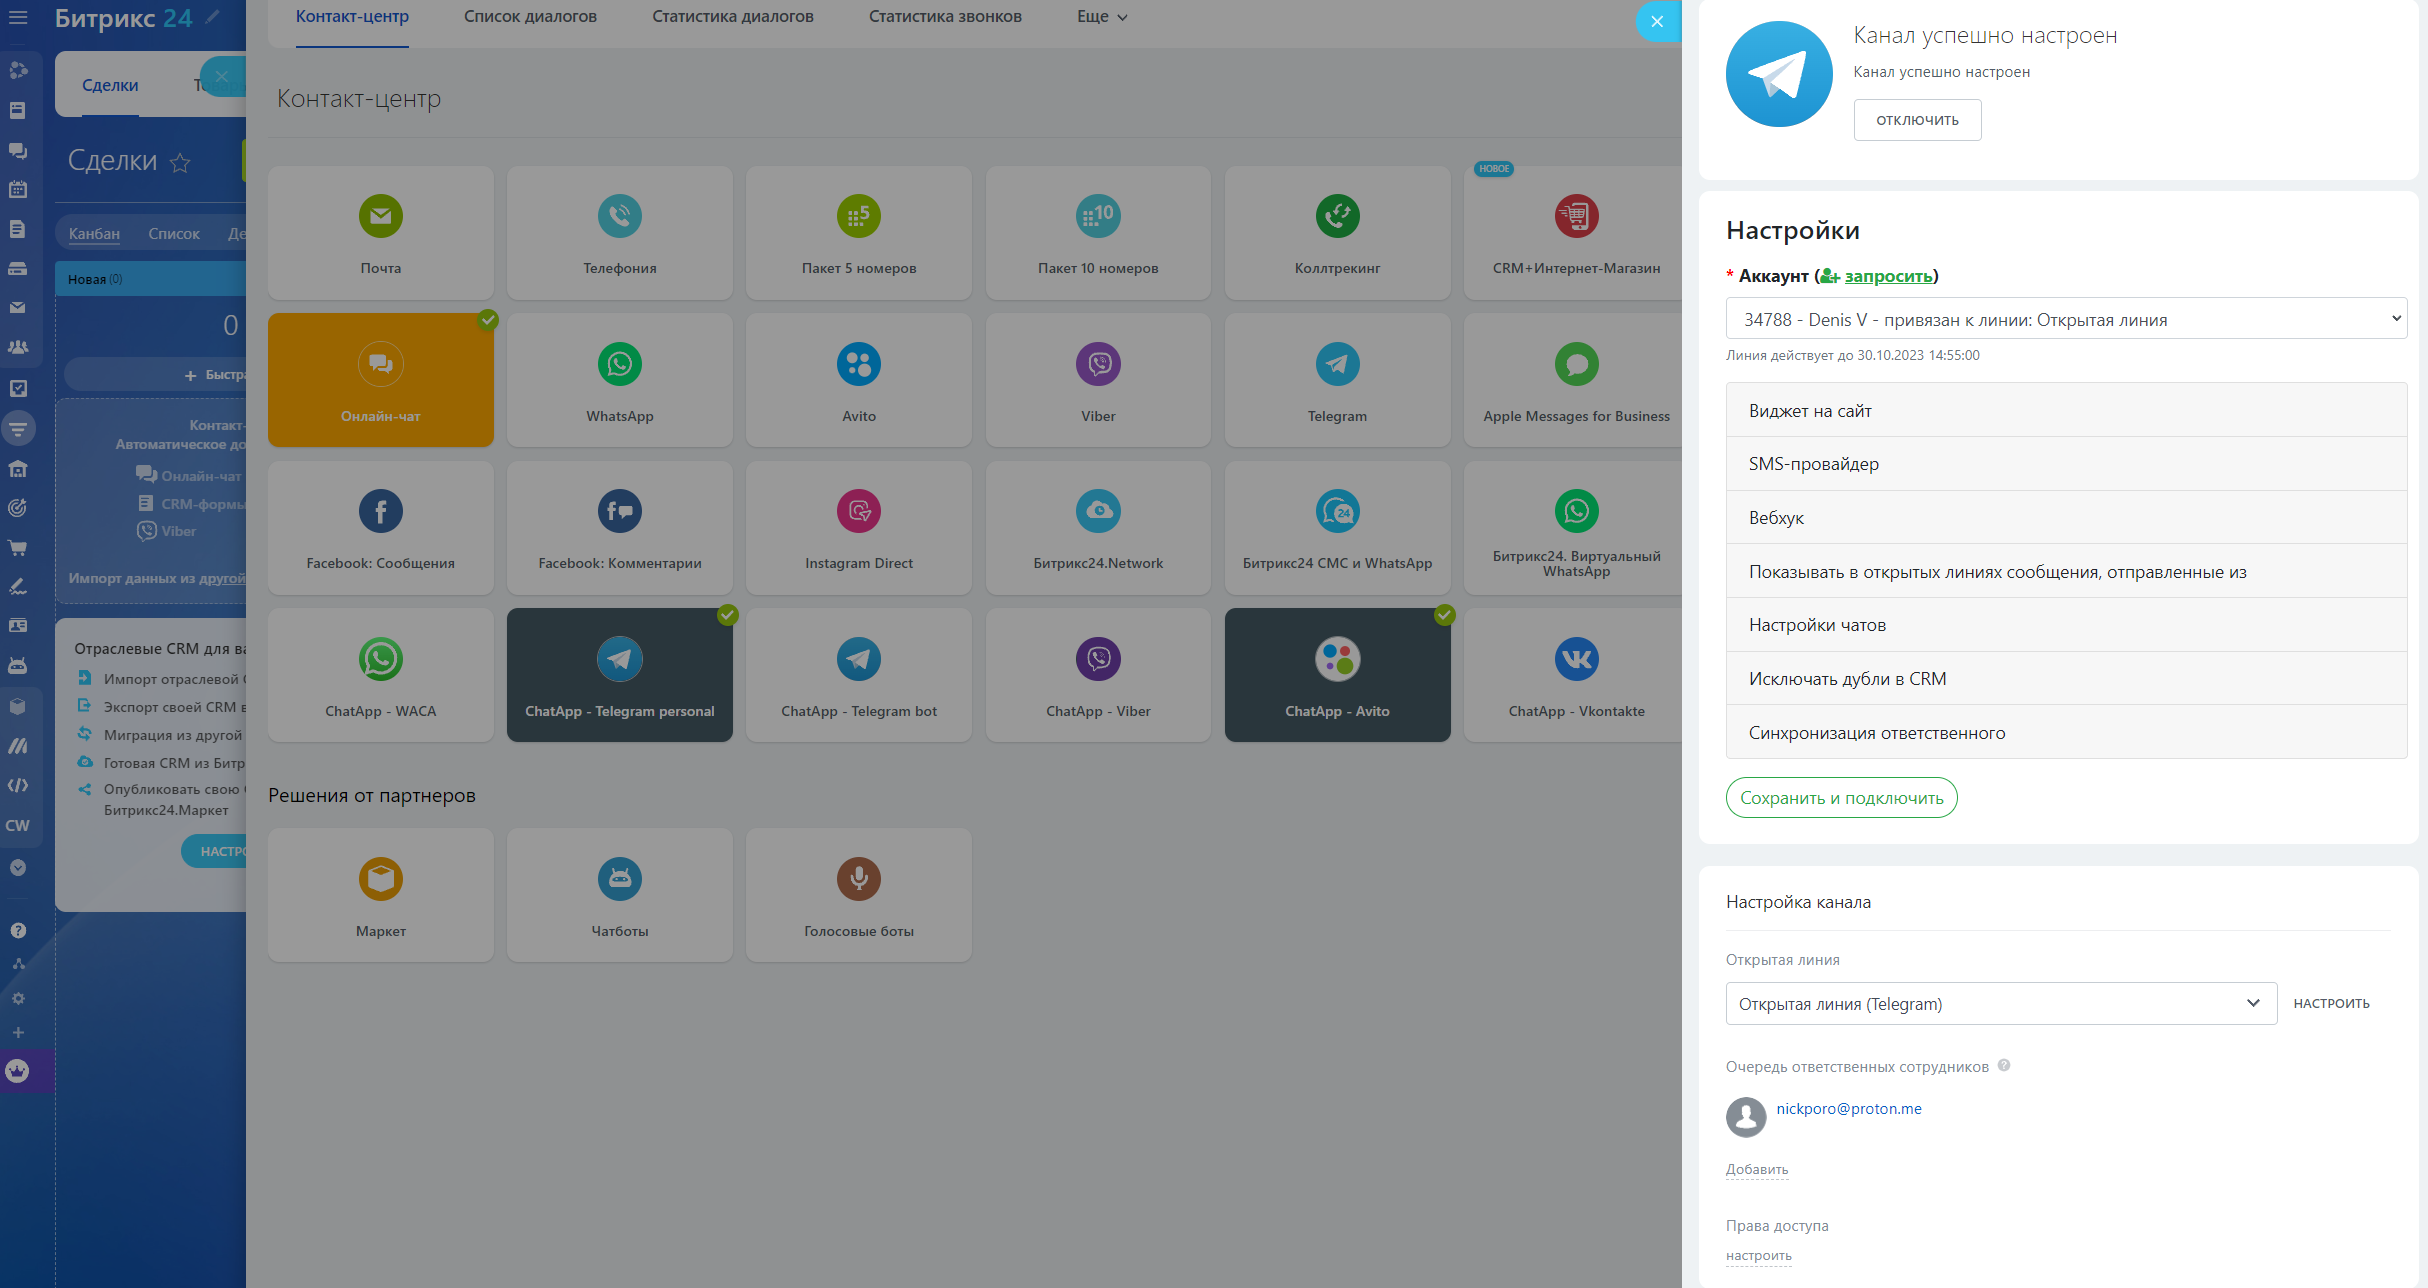Open the Viber channel tile
The width and height of the screenshot is (2428, 1288).
click(x=1097, y=380)
